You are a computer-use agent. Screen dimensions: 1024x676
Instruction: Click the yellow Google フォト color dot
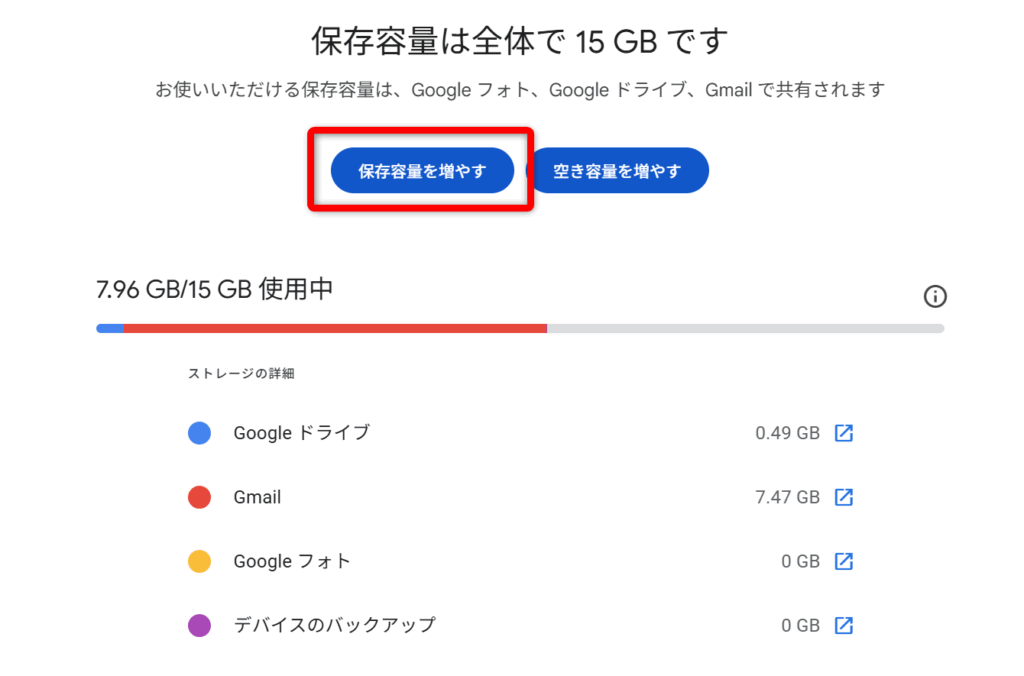[x=200, y=561]
